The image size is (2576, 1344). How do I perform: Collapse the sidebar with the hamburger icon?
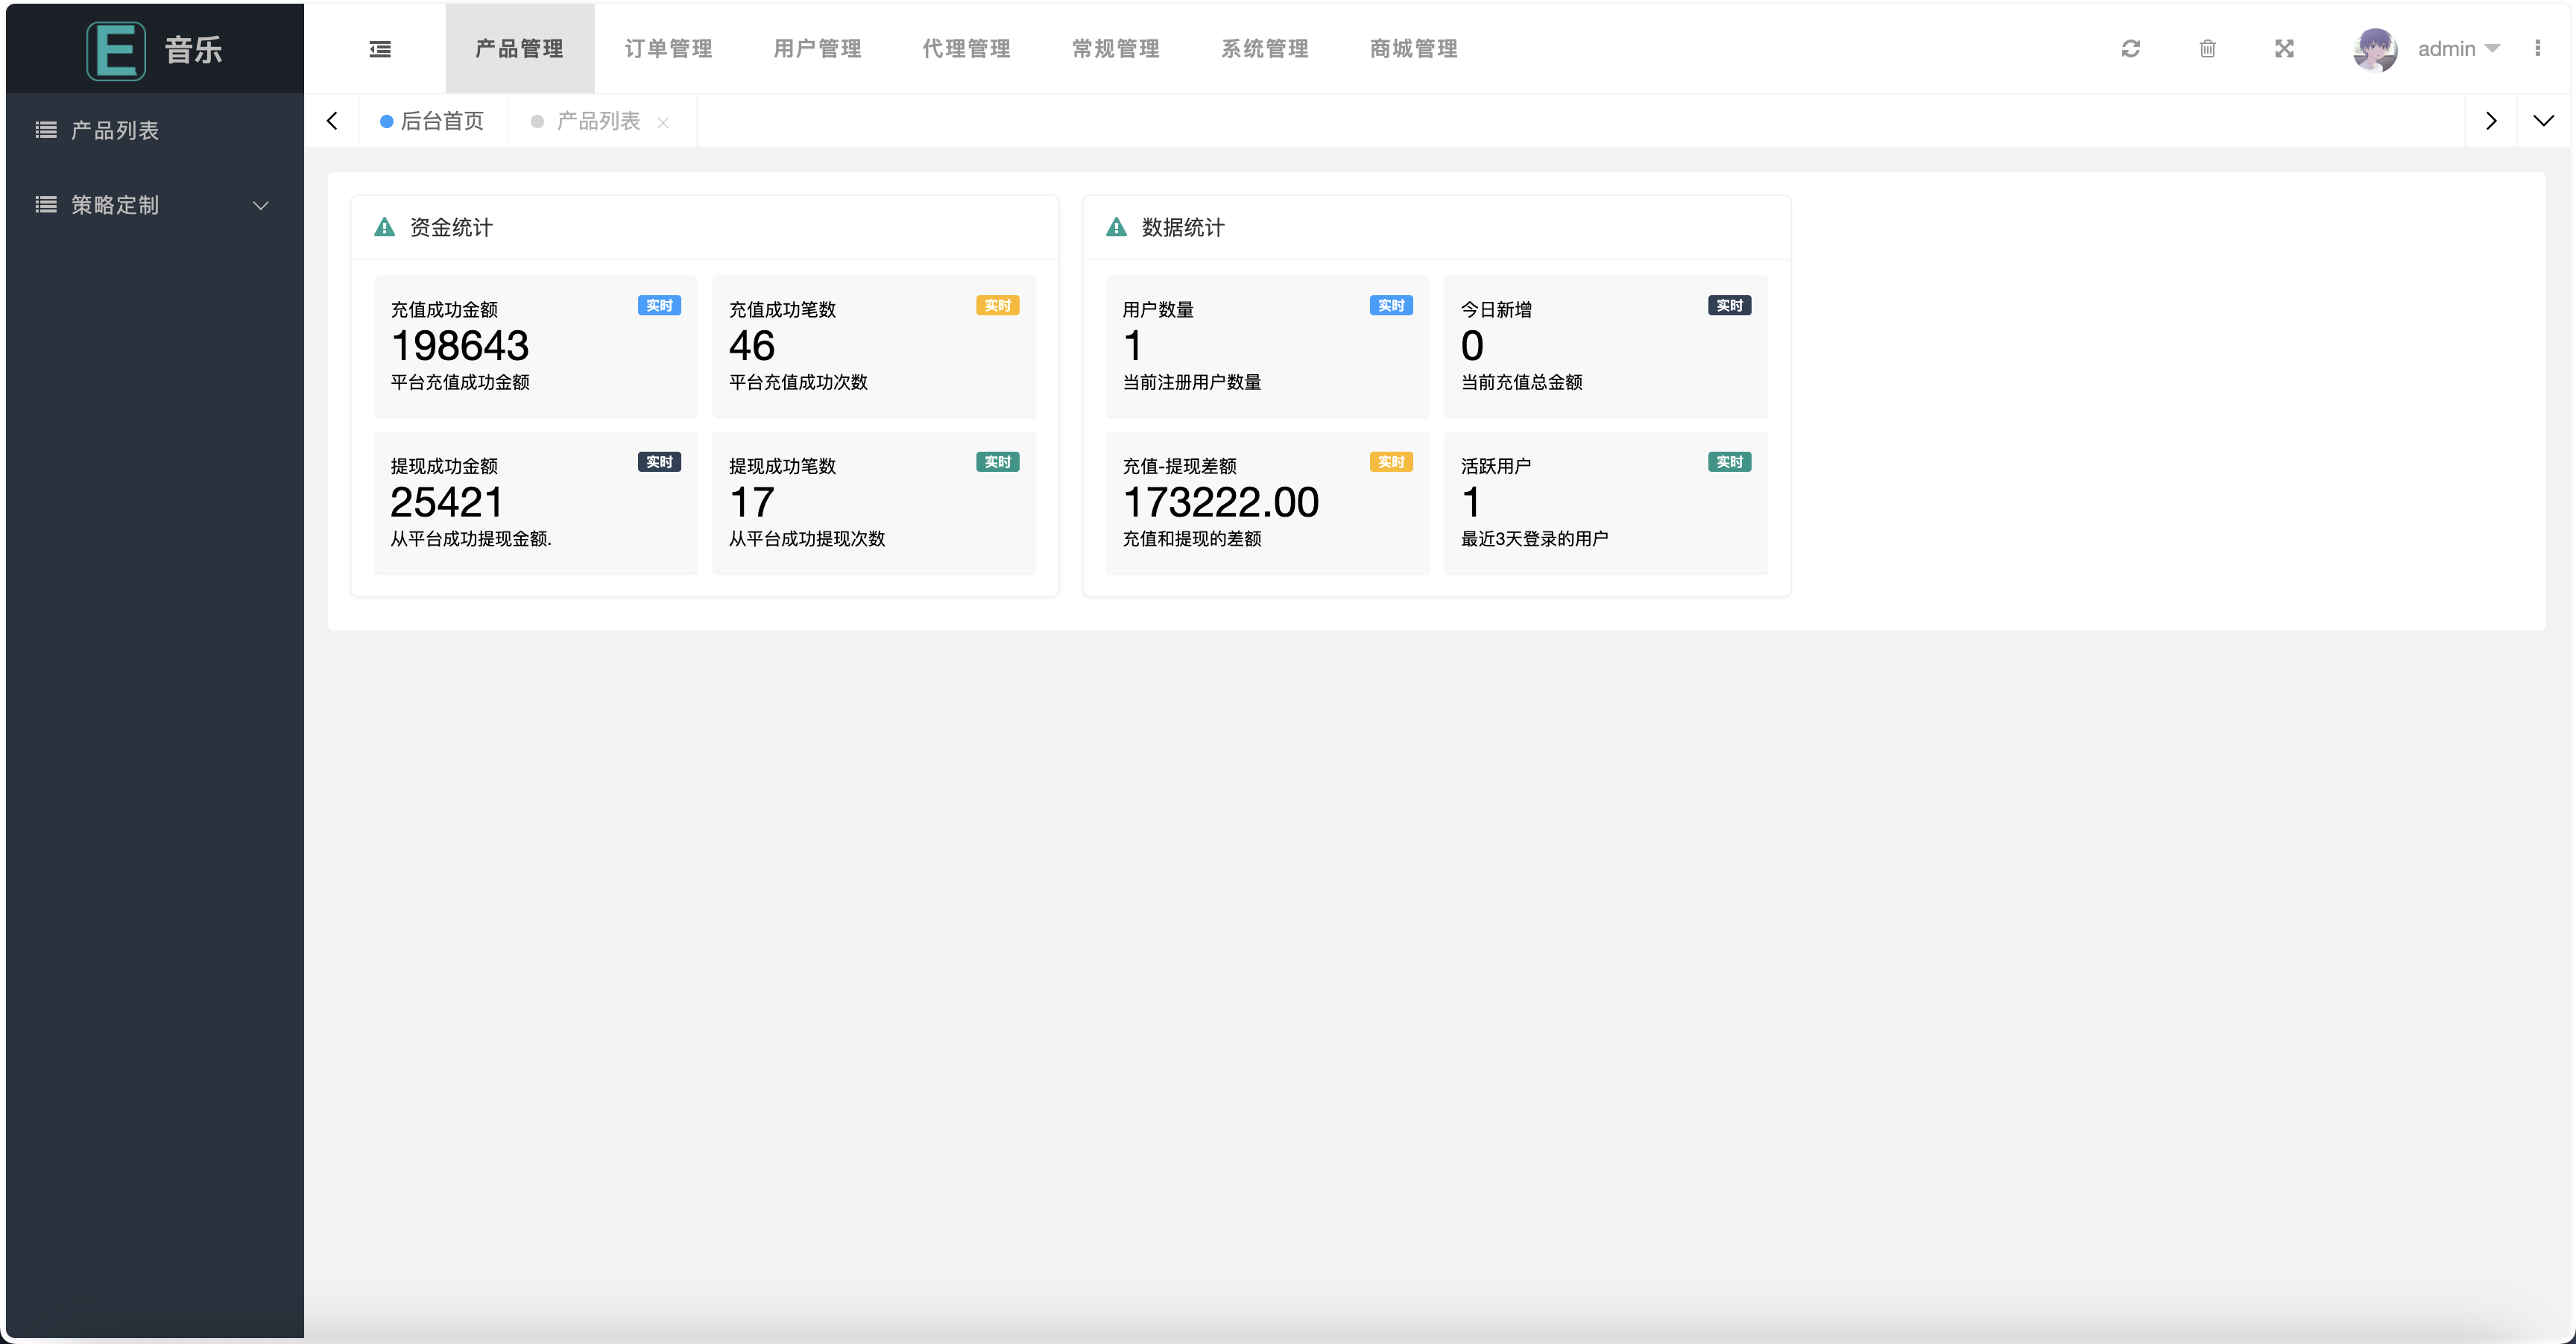click(380, 49)
